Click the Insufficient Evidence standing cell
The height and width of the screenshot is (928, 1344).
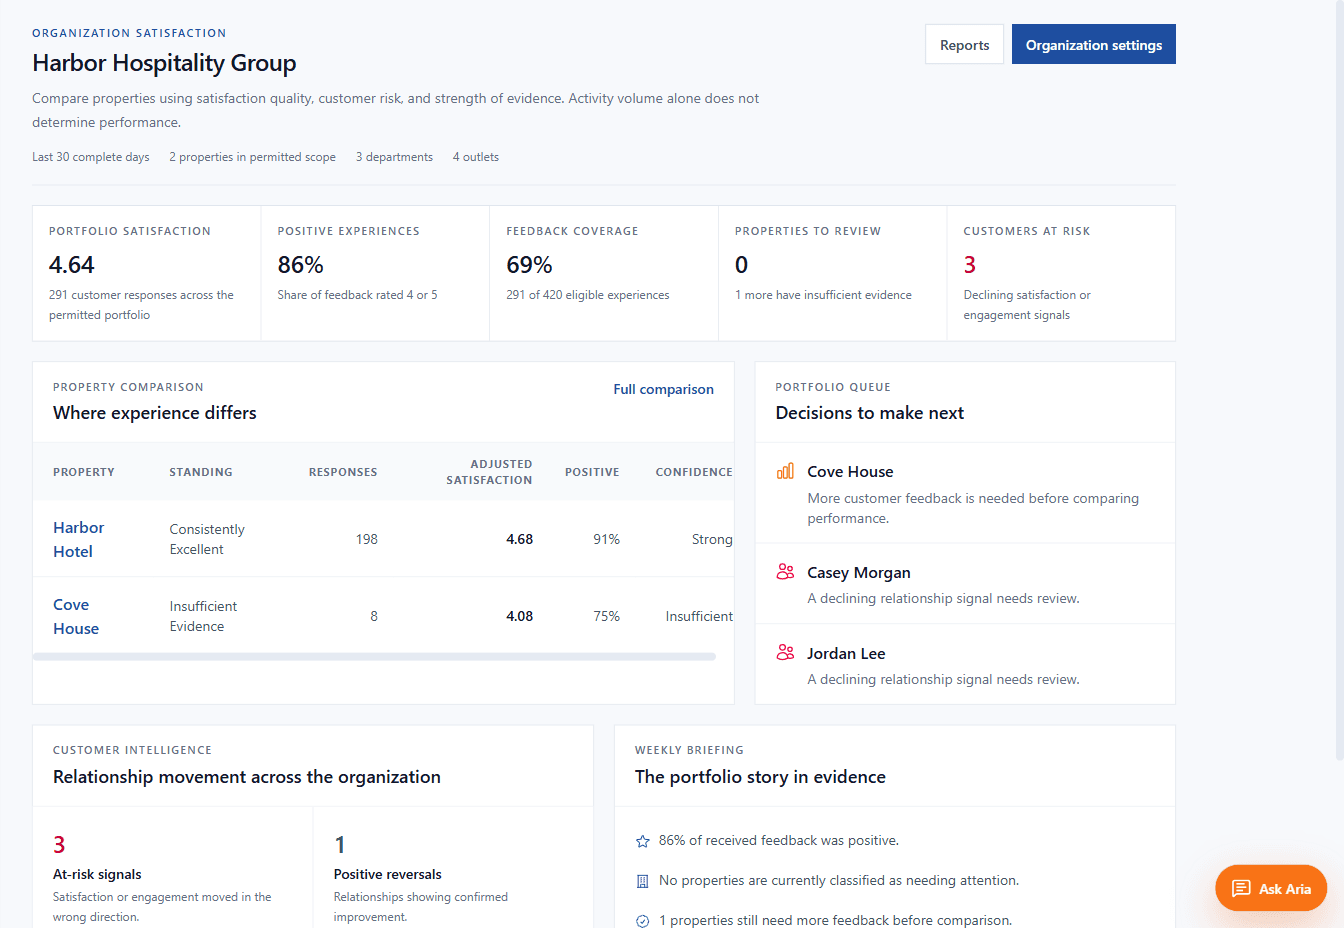(203, 616)
